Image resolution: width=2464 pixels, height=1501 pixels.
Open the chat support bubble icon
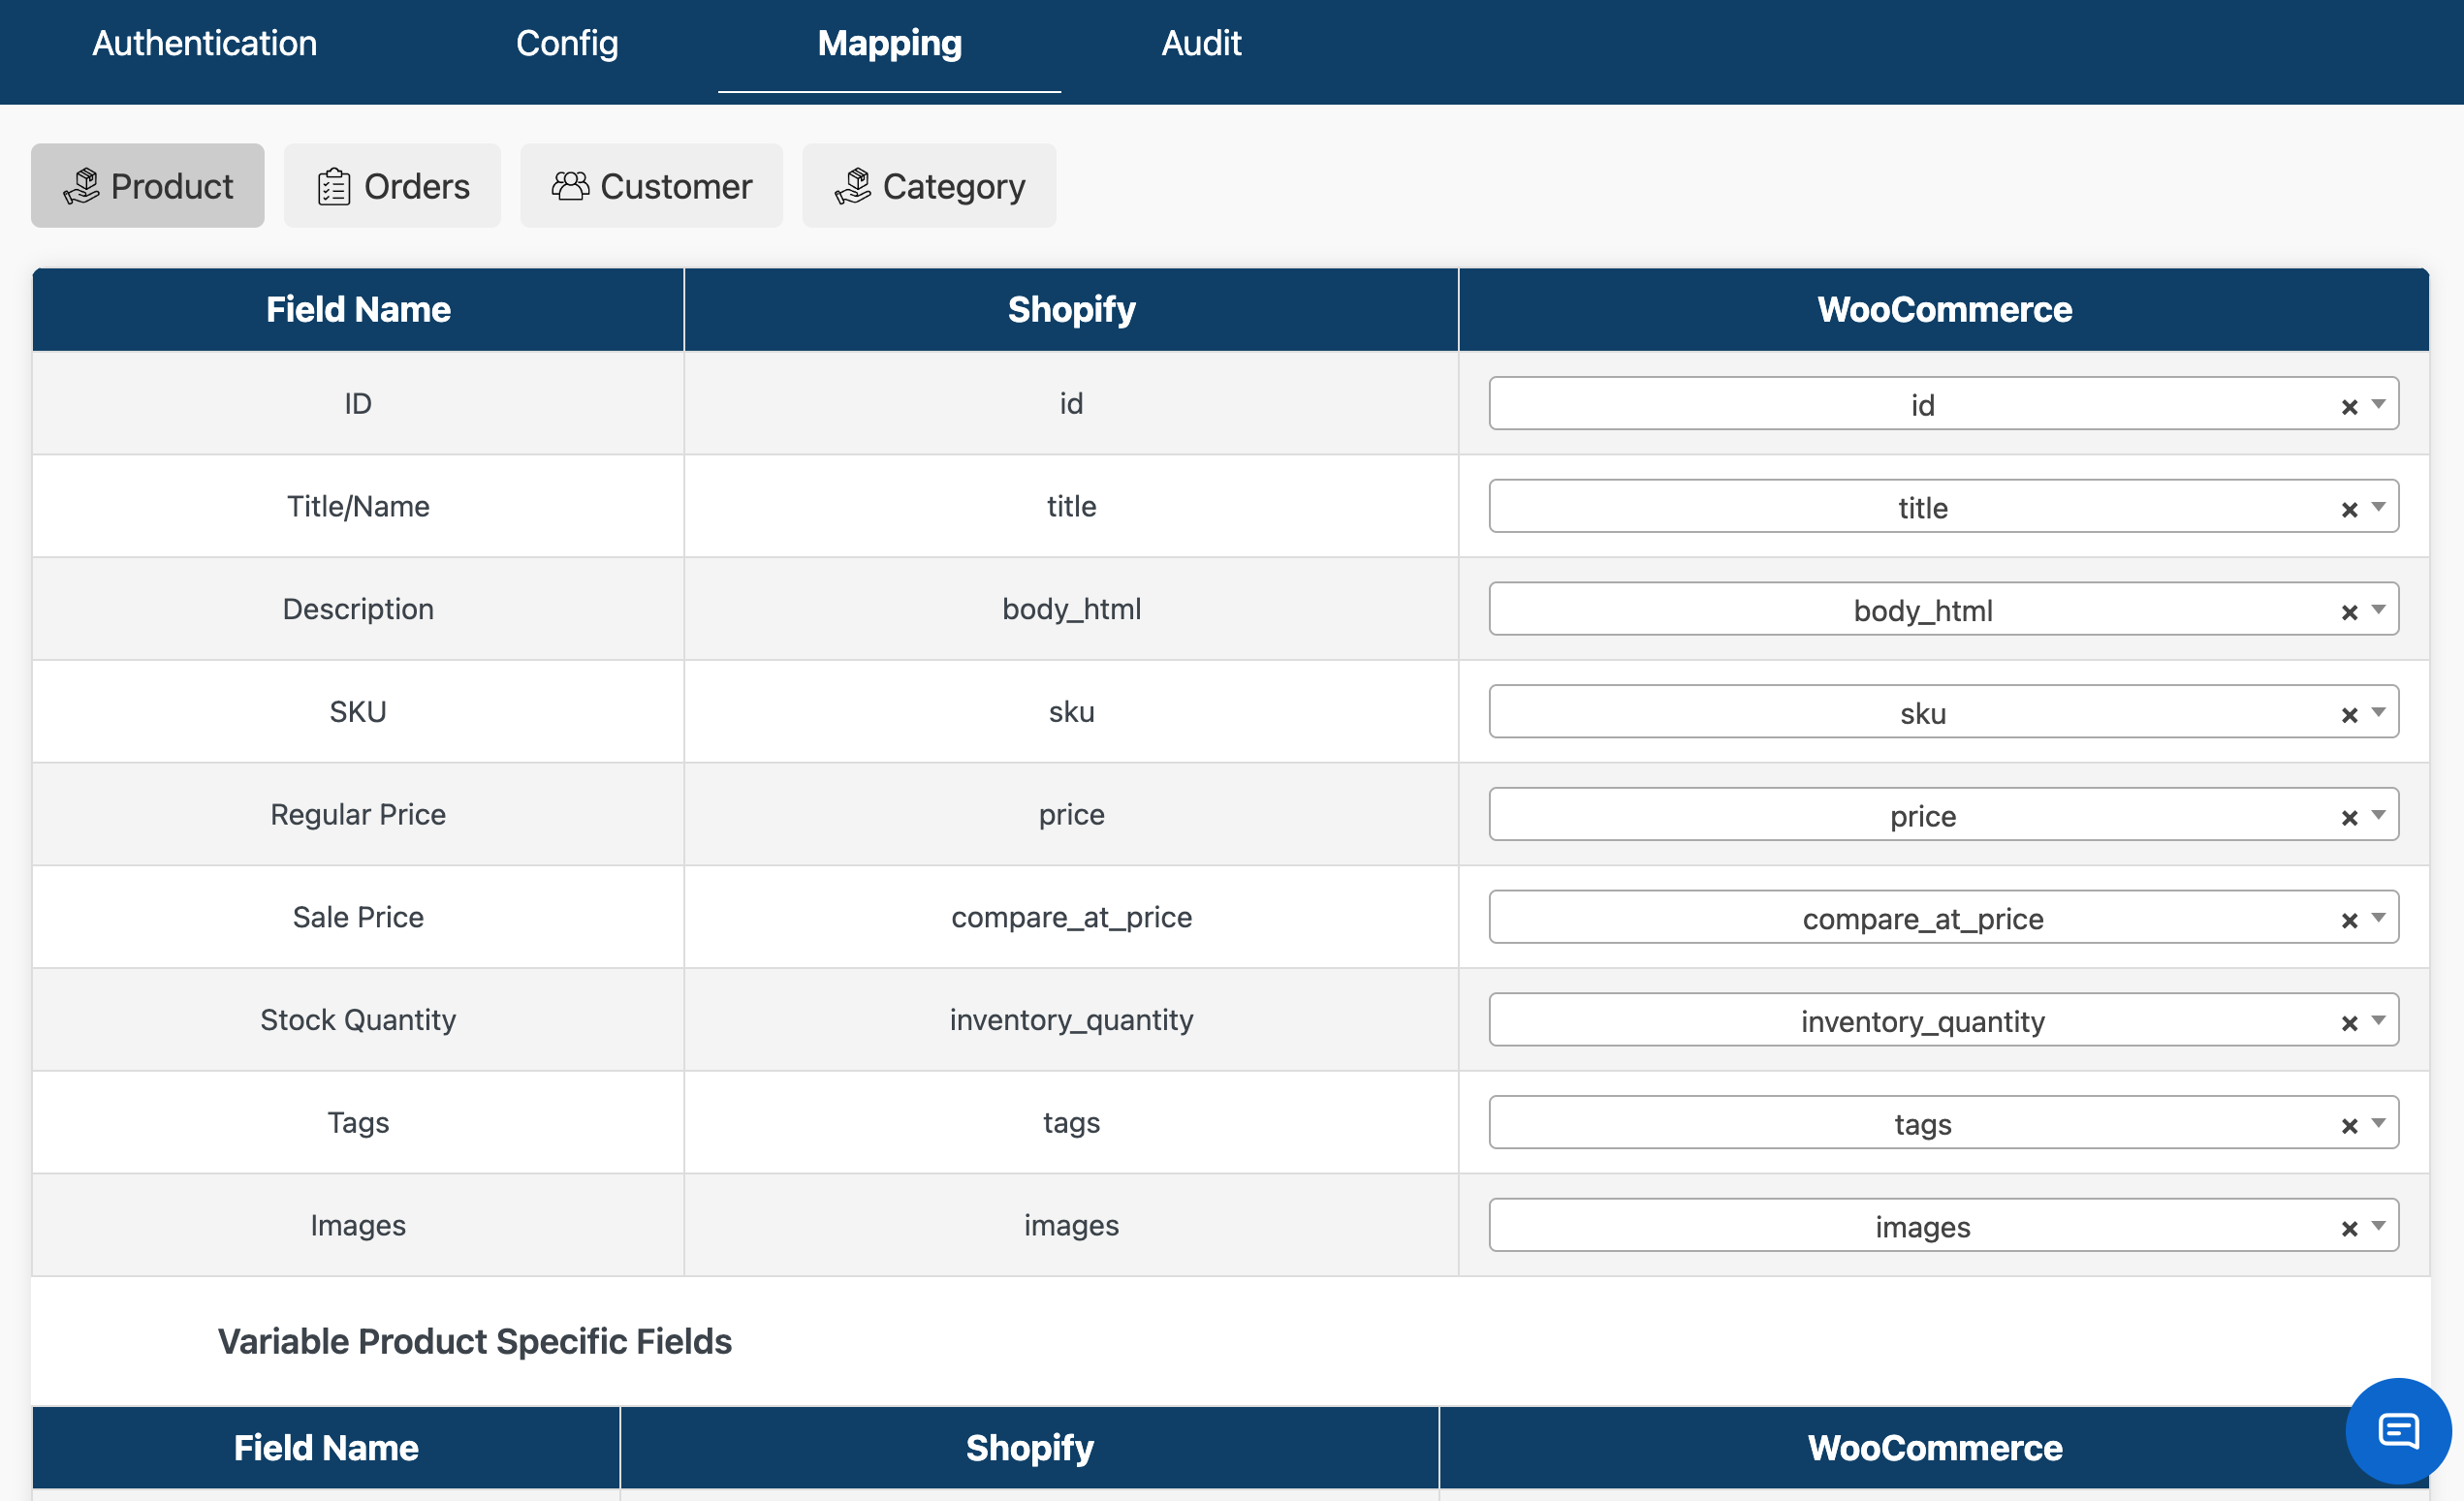(x=2397, y=1430)
